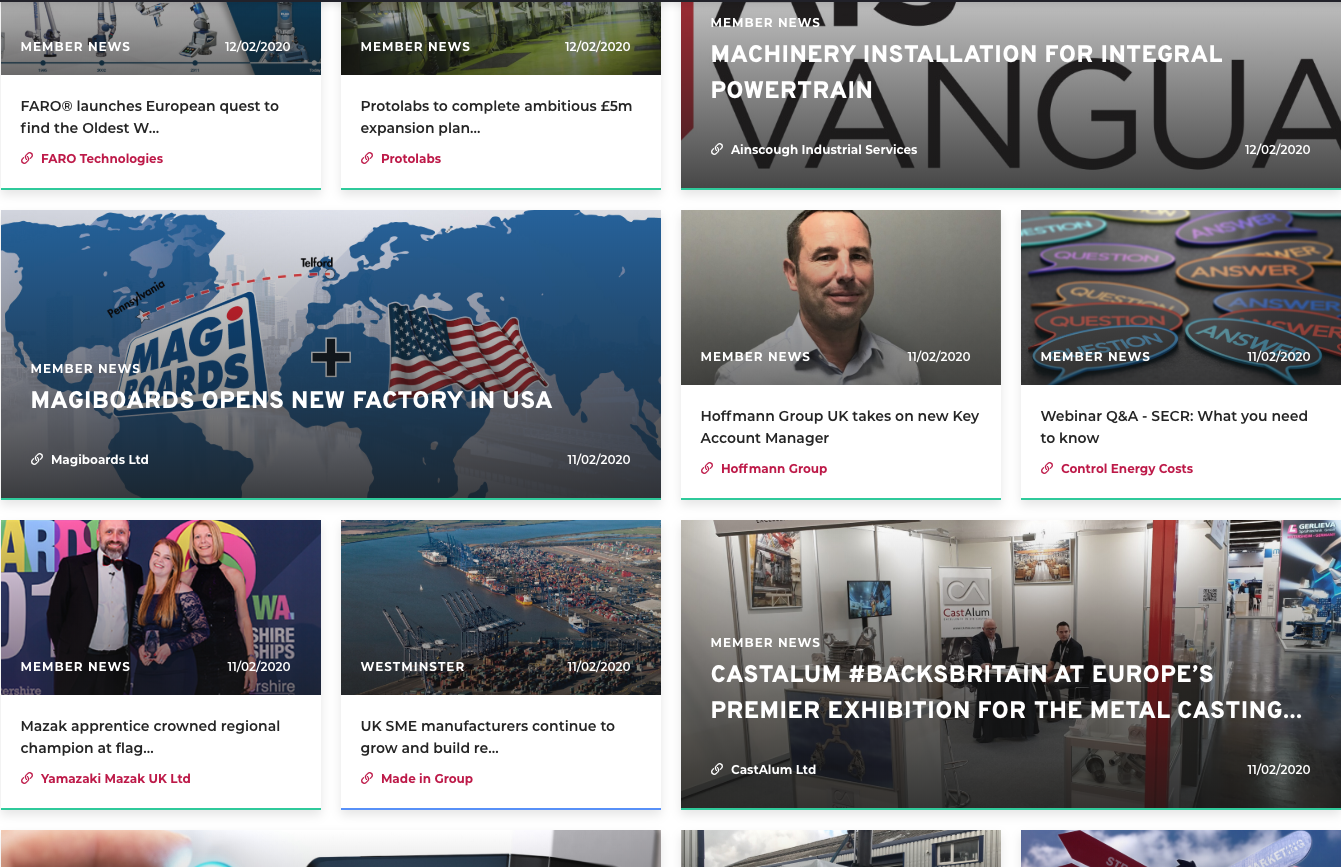
Task: Click link icon beside FARO Technologies
Action: (x=27, y=158)
